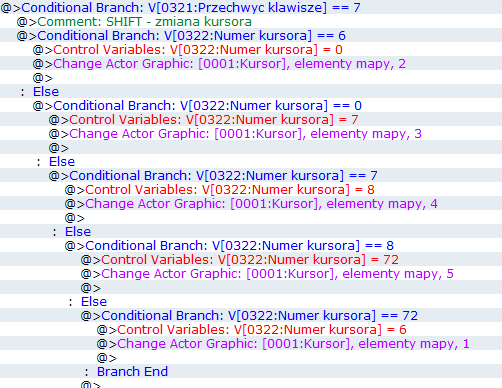Select Control Variables Numer kursora = 6

251,329
